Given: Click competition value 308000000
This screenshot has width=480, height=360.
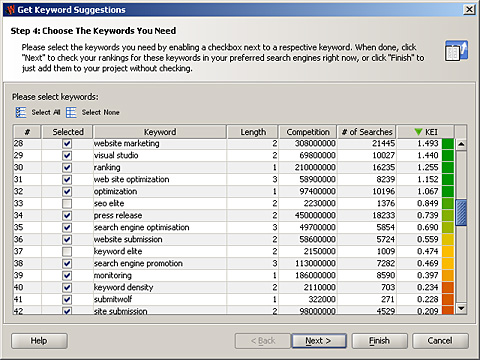Looking at the screenshot, I should tap(315, 144).
